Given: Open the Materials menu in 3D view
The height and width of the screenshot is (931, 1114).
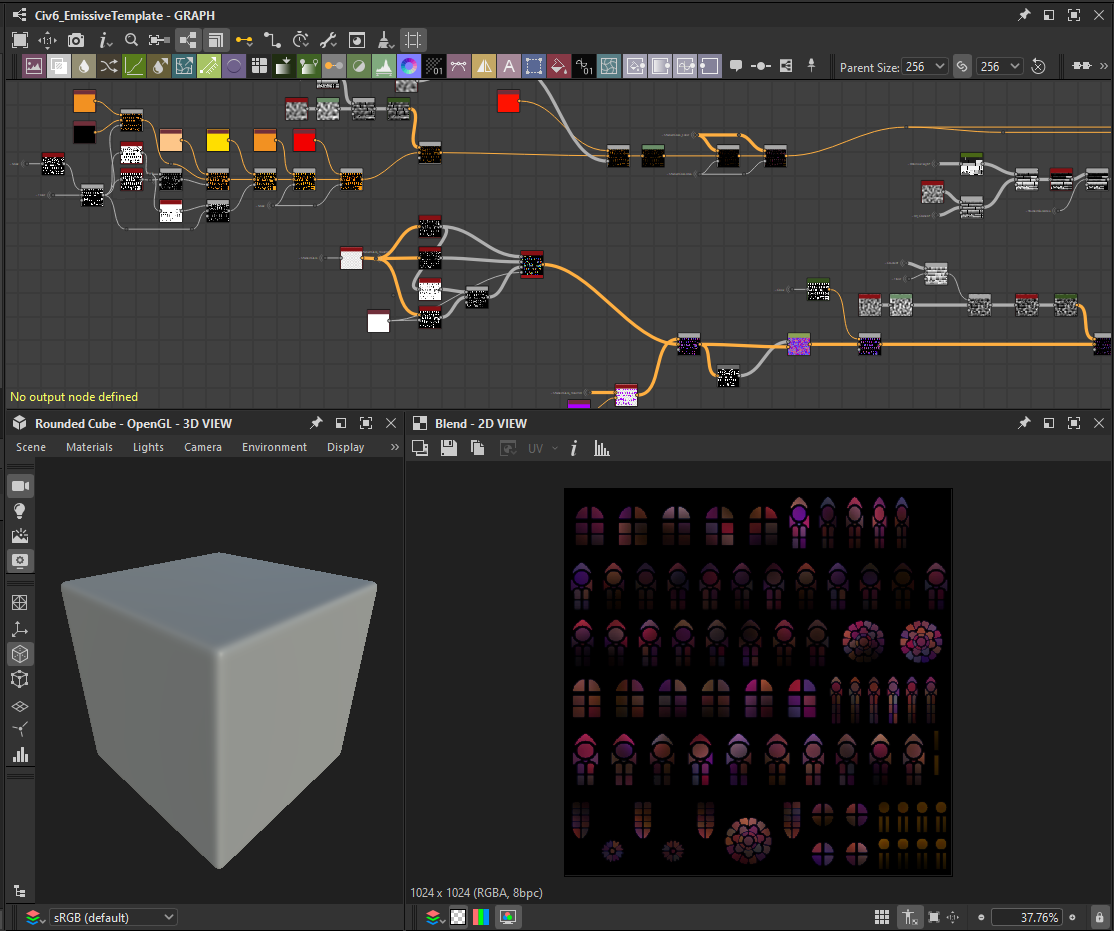Looking at the screenshot, I should pyautogui.click(x=90, y=447).
